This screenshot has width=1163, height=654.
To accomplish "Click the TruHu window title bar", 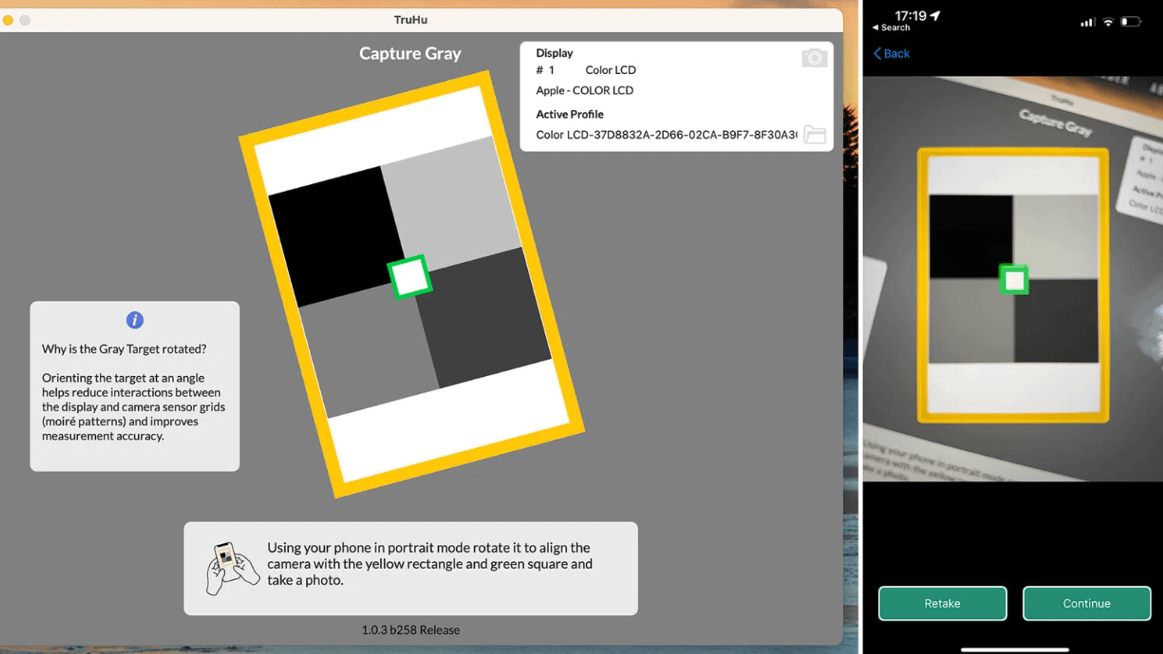I will pos(410,20).
